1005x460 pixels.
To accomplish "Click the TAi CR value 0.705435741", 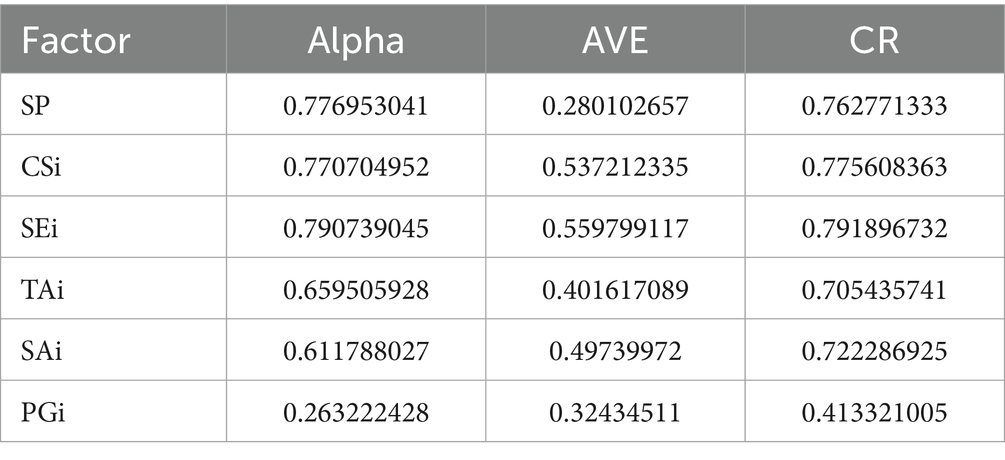I will [875, 291].
